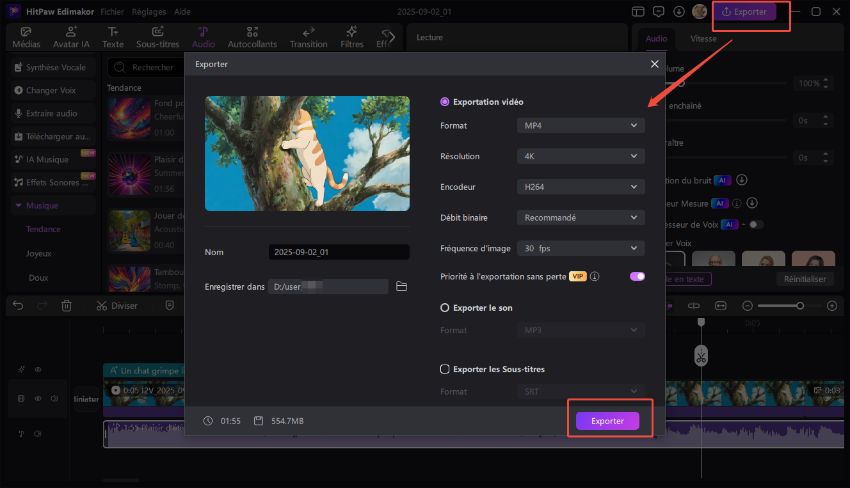Click the download icon in title bar
The width and height of the screenshot is (850, 488).
679,11
